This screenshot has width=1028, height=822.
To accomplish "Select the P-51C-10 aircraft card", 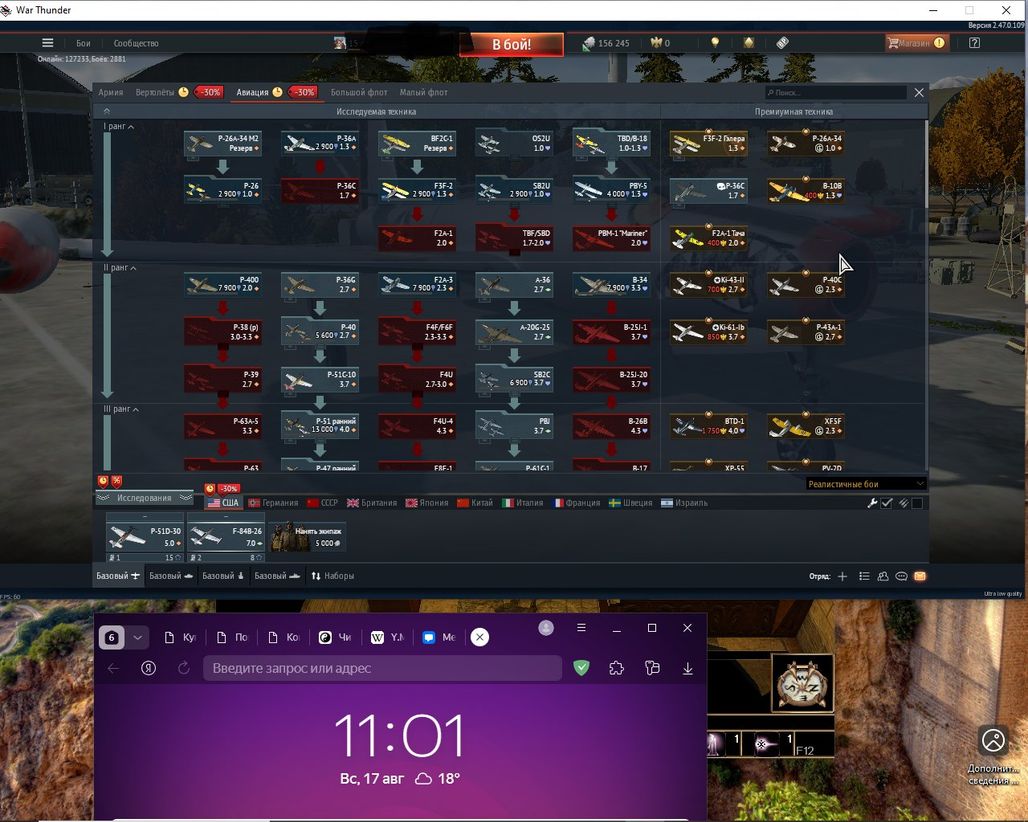I will [320, 380].
